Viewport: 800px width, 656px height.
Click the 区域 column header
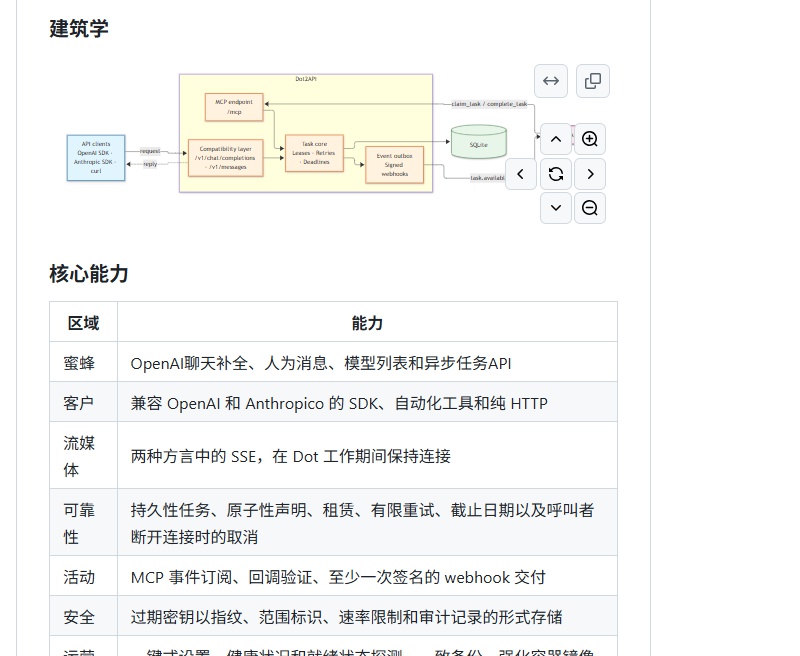(84, 322)
